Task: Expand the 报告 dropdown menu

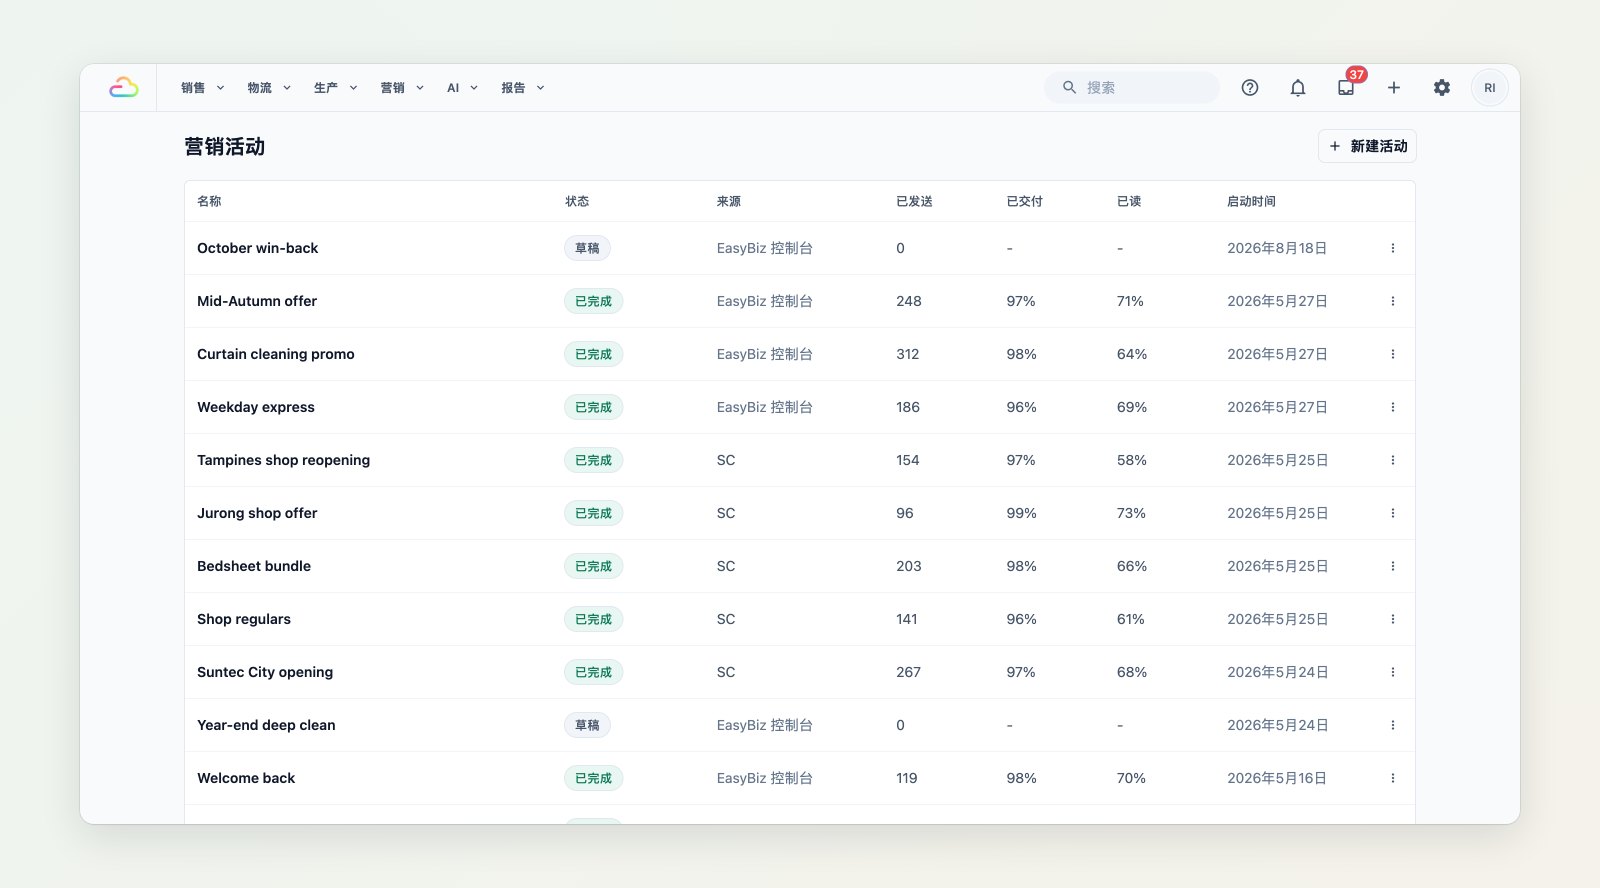Action: [523, 88]
